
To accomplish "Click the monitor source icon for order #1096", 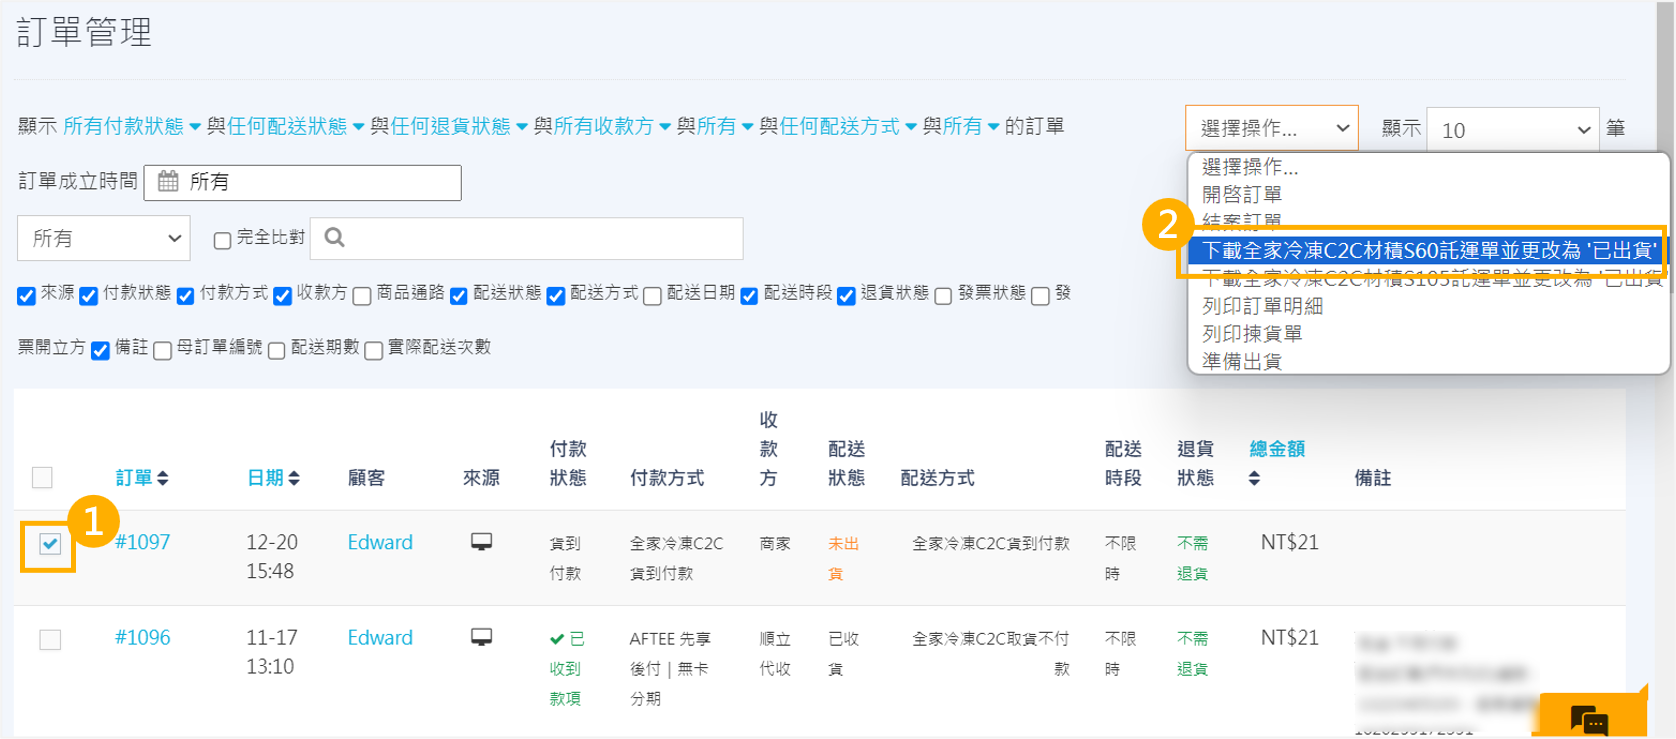I will tap(481, 637).
